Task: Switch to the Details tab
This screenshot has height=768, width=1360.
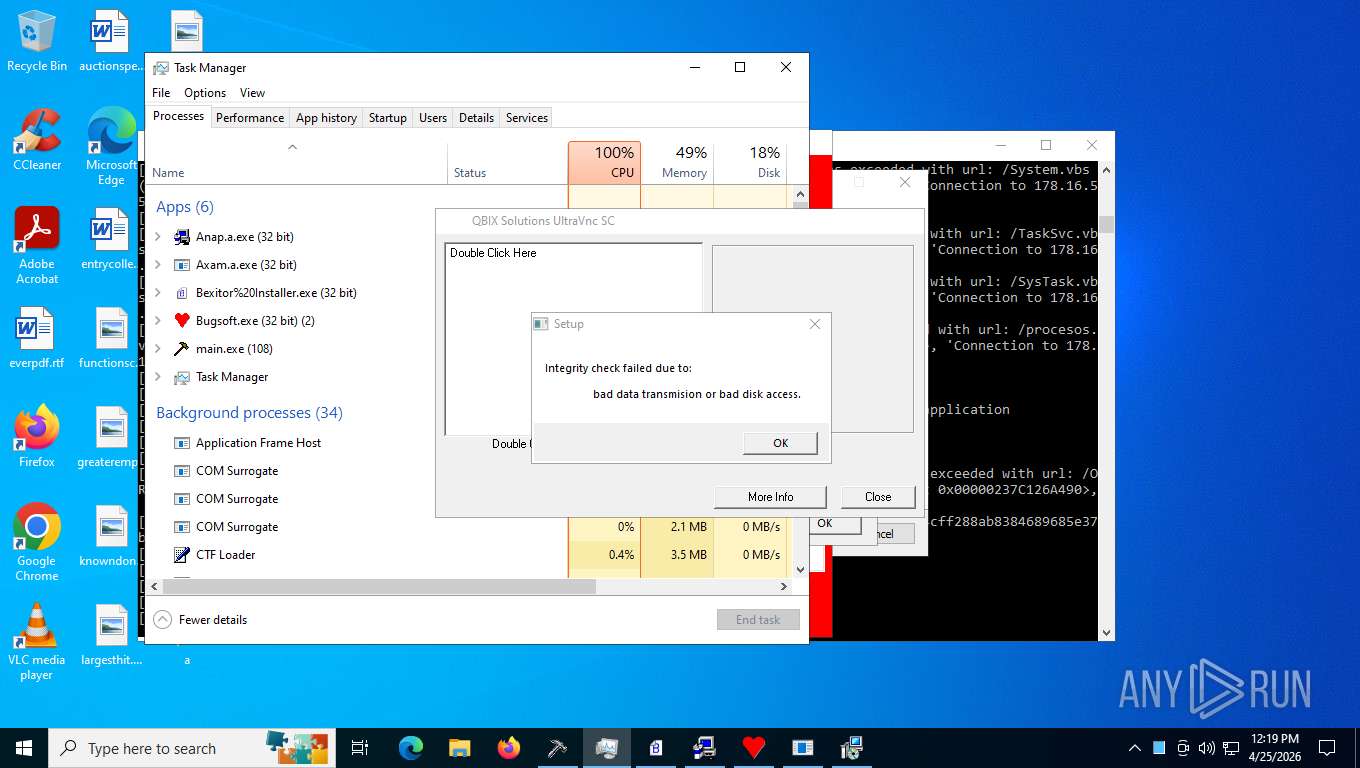Action: tap(476, 118)
